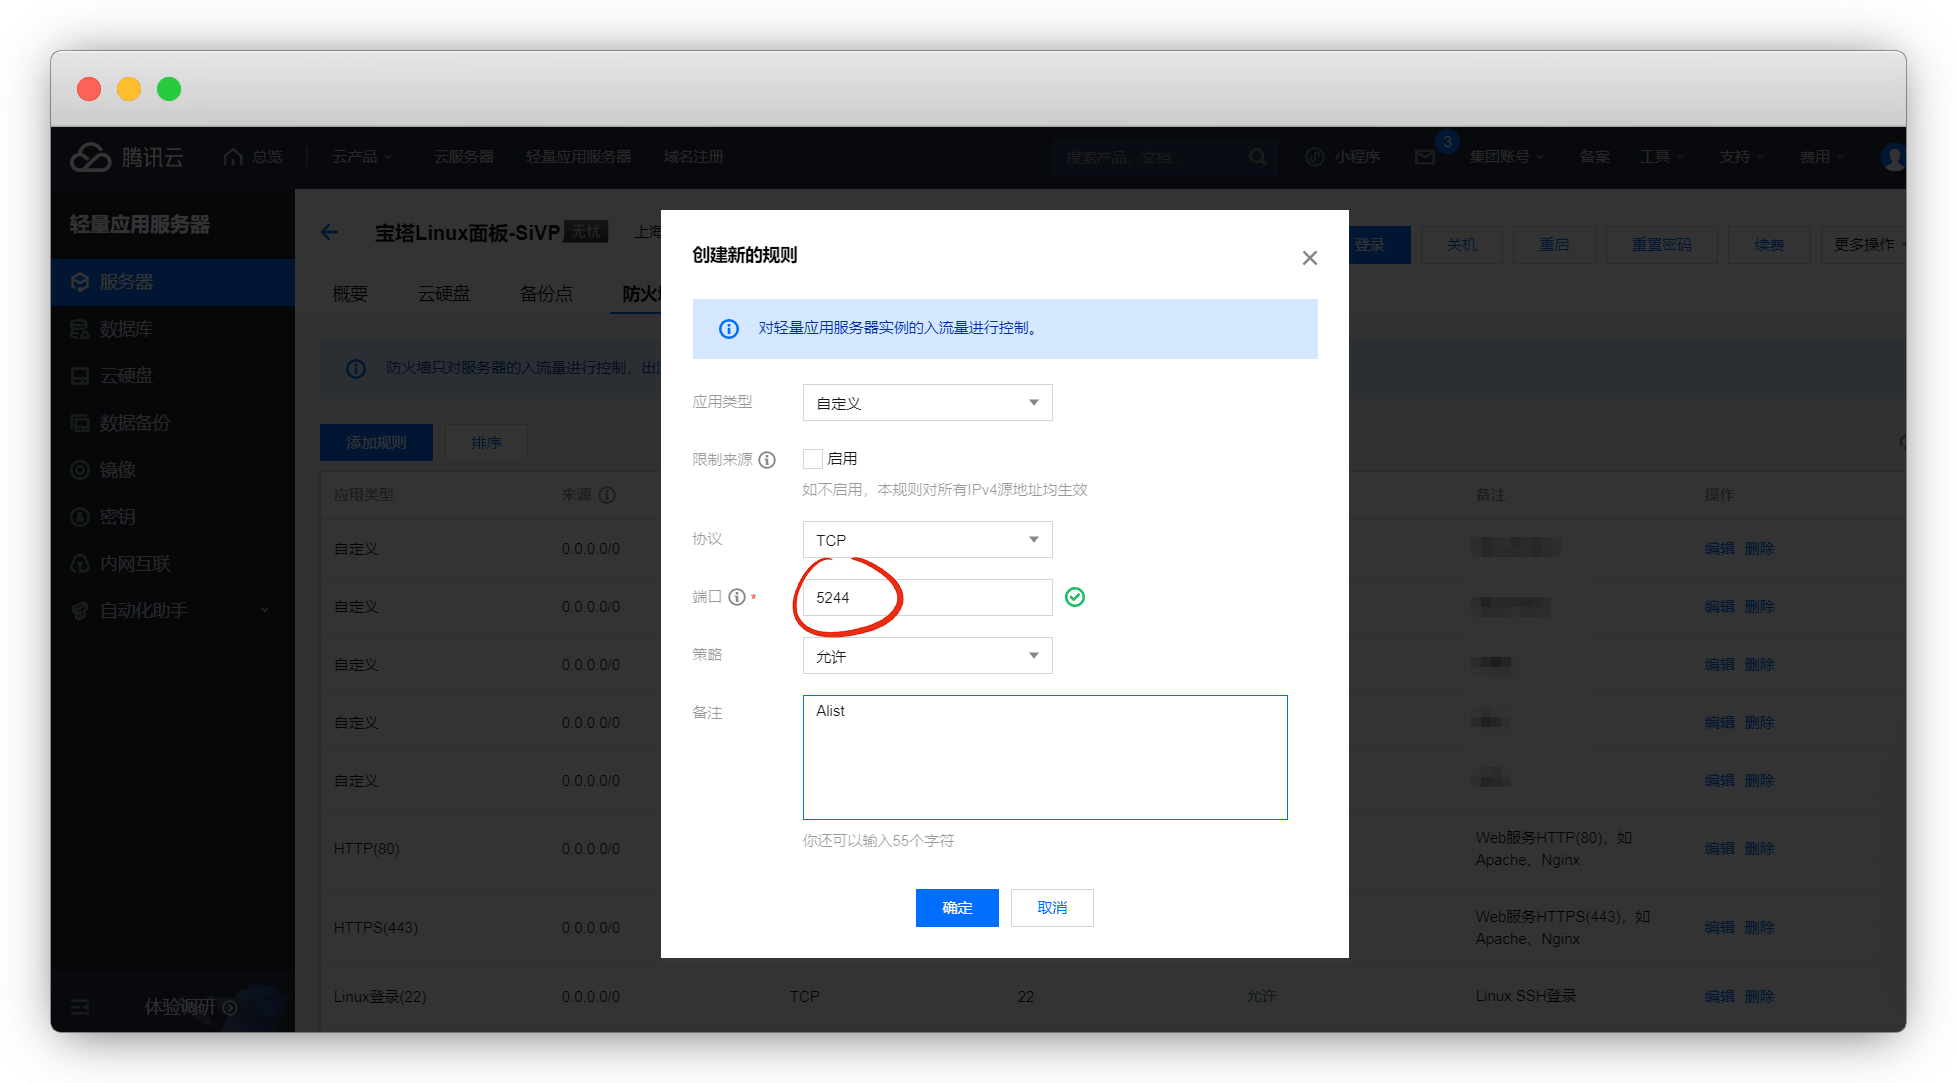Click the Tencent Cloud logo icon
The image size is (1957, 1083).
91,157
